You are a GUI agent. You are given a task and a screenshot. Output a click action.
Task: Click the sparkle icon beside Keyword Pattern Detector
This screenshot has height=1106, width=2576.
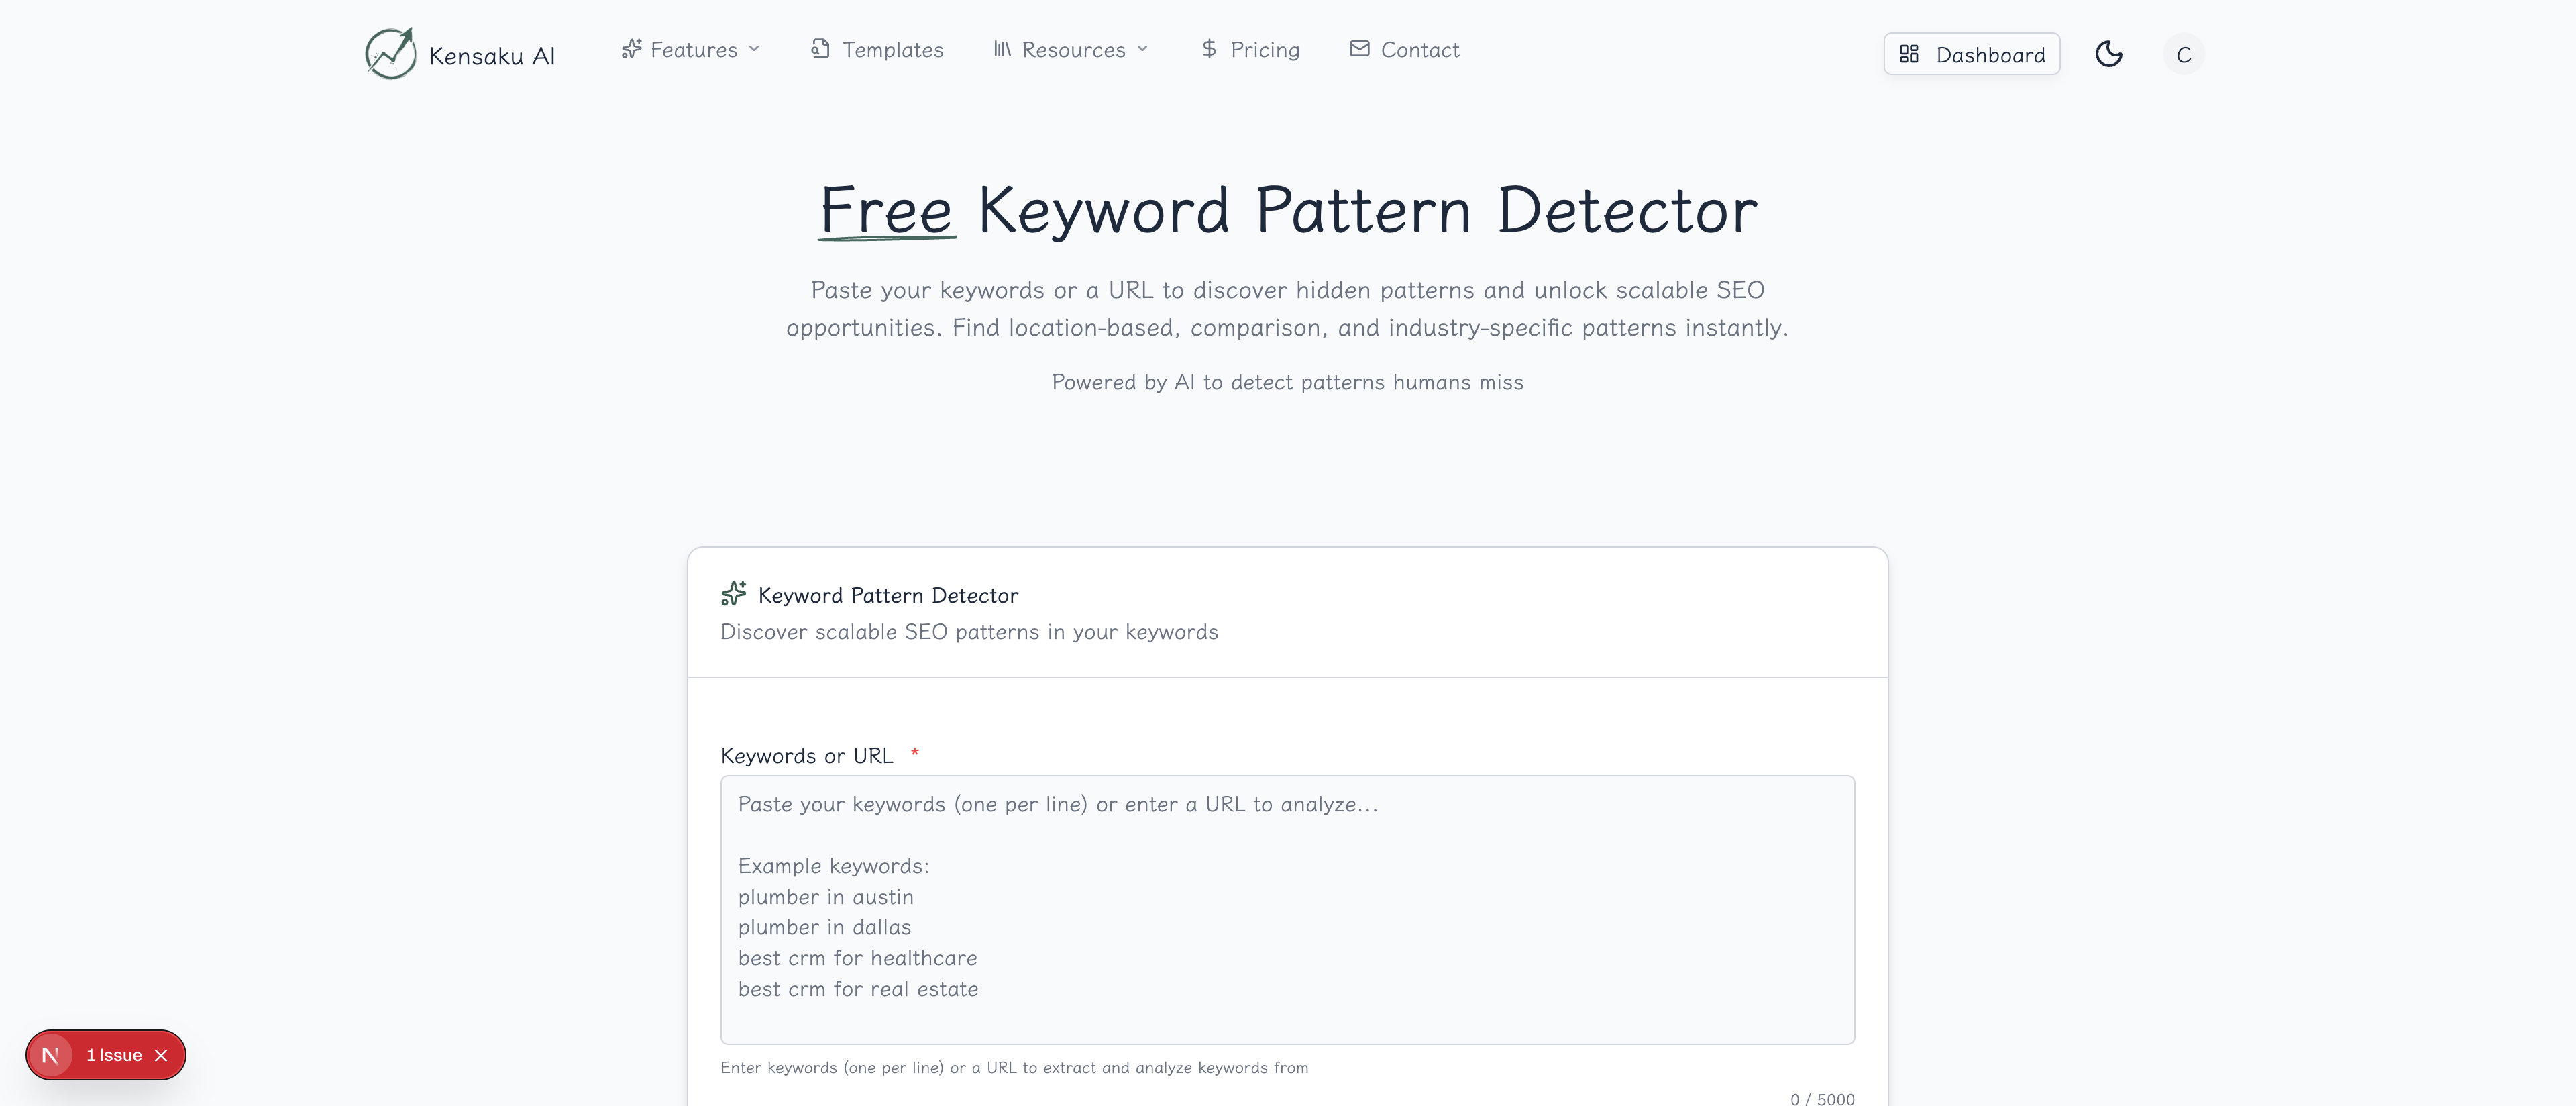pos(733,594)
